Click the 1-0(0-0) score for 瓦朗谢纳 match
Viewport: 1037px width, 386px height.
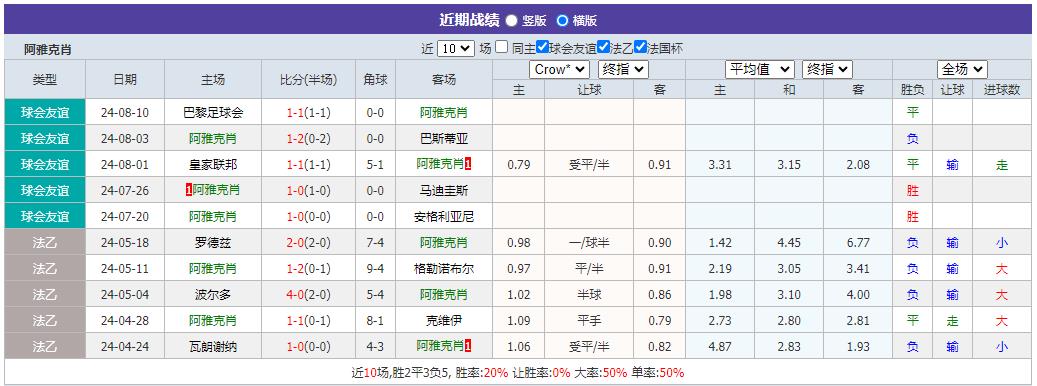click(309, 346)
